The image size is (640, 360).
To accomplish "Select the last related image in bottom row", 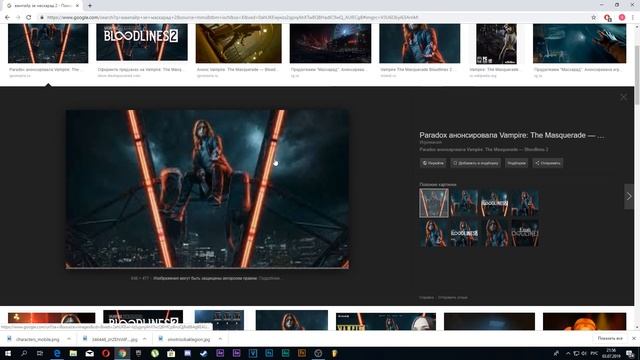I will coord(525,233).
